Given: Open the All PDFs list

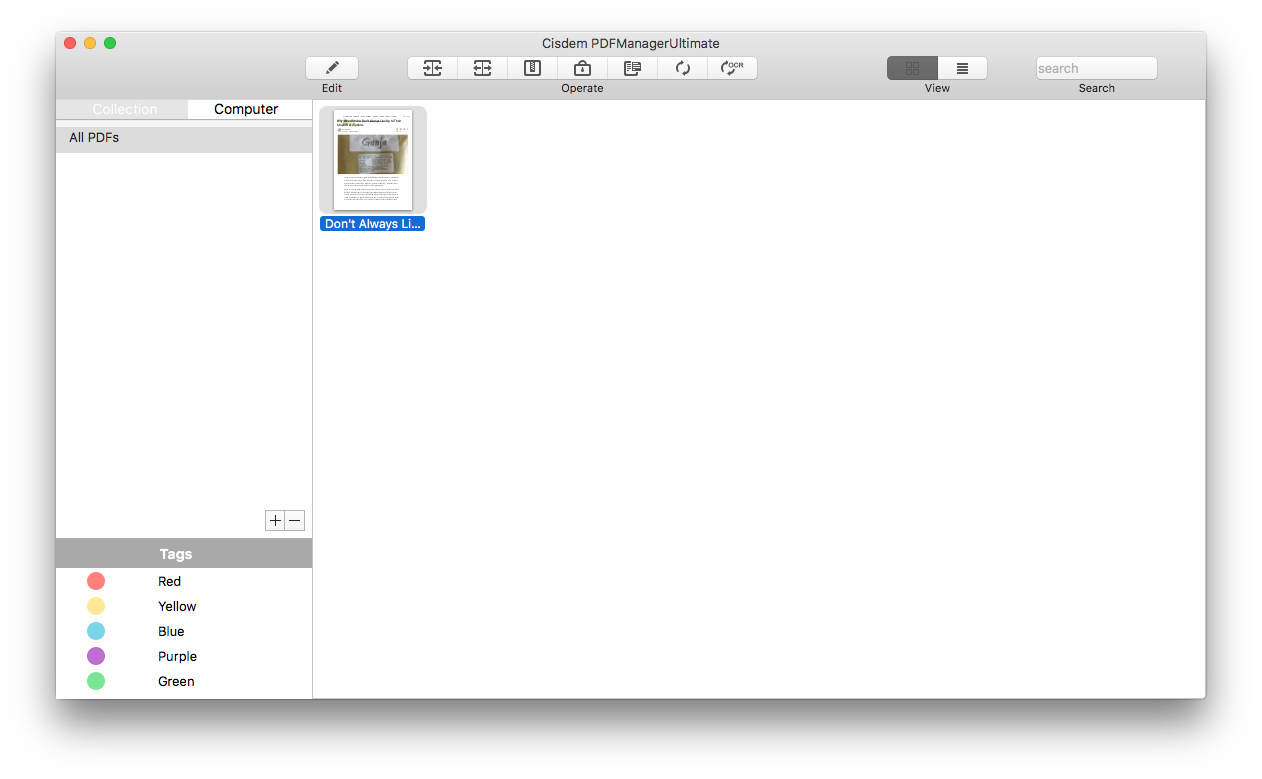Looking at the screenshot, I should (96, 138).
